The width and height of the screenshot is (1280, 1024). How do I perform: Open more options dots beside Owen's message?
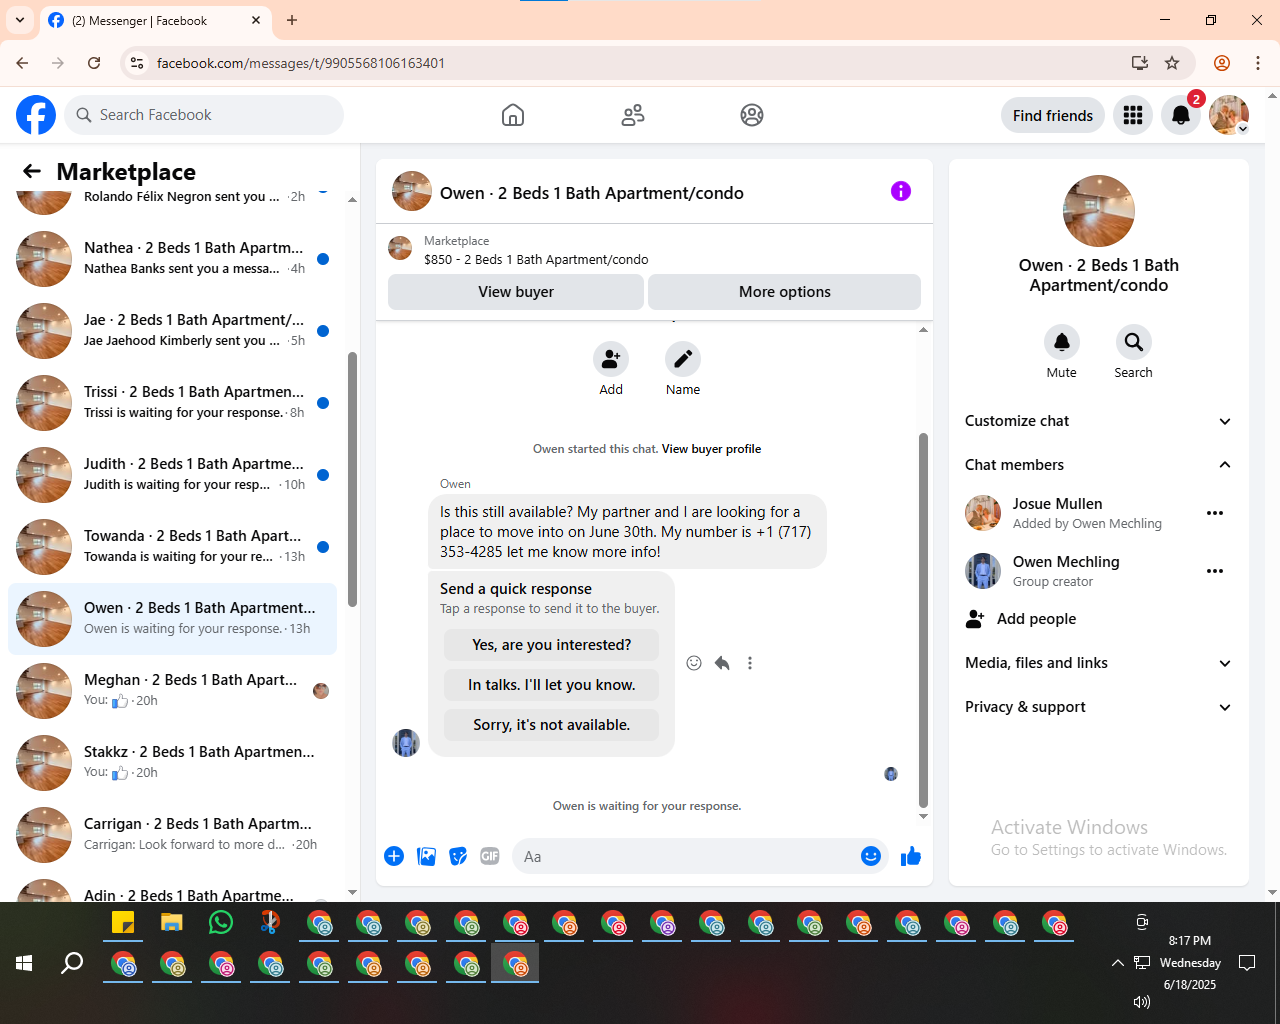(750, 663)
